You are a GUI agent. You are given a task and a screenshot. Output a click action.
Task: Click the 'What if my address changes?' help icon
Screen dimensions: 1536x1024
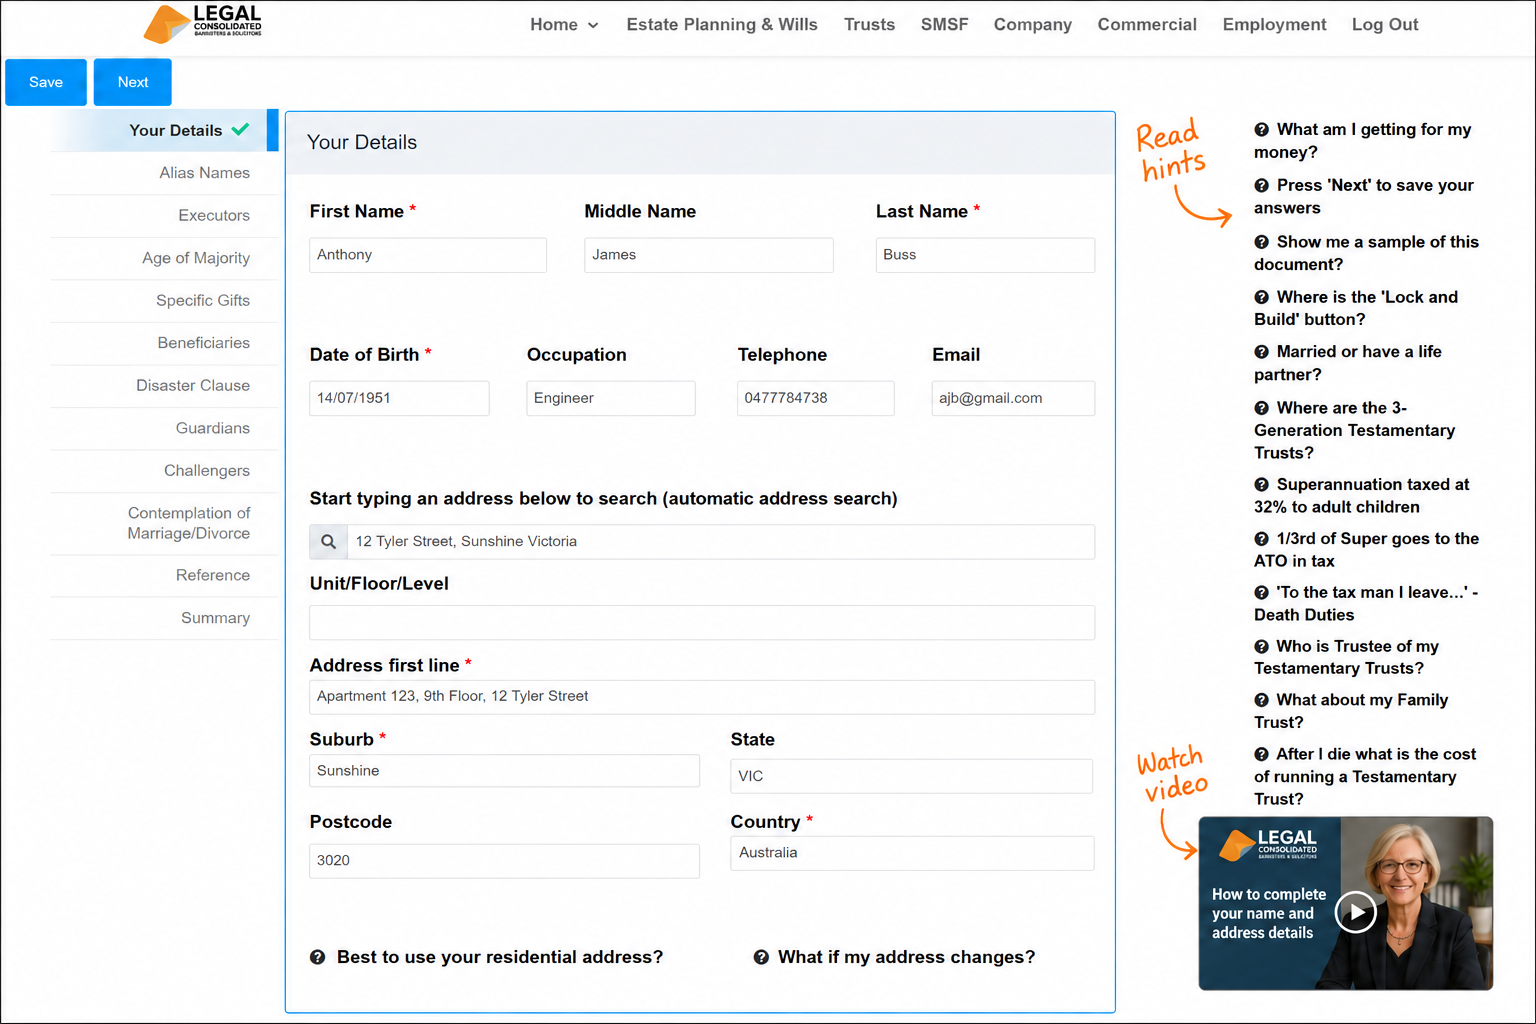click(761, 957)
